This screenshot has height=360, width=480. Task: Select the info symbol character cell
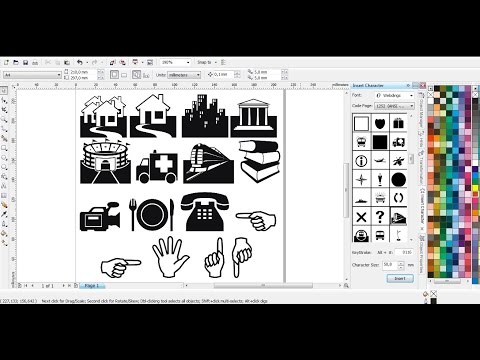(361, 161)
